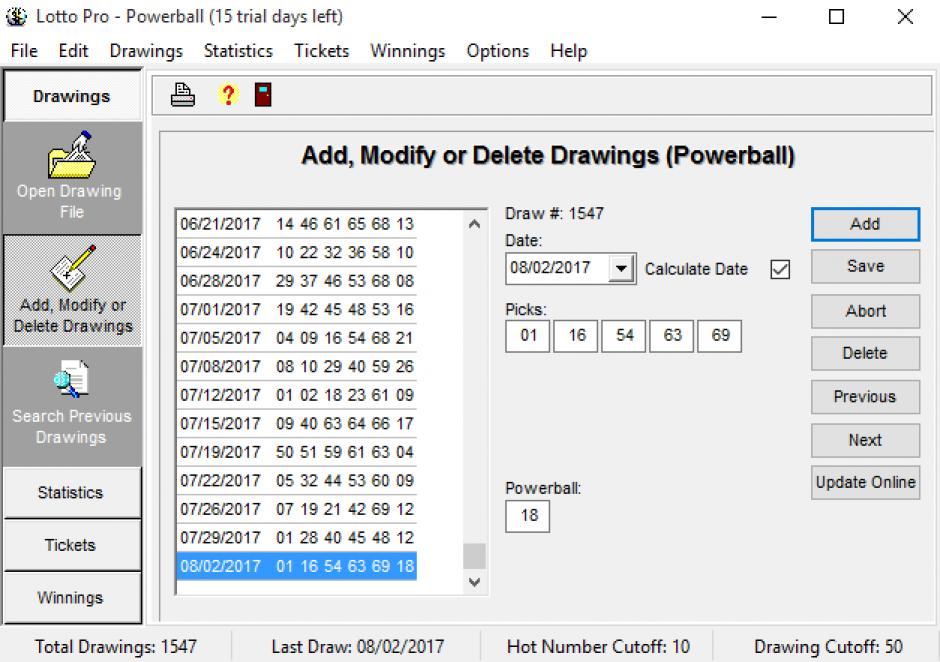Viewport: 940px width, 662px height.
Task: Click the drawings list scrollbar thumb
Action: coord(474,556)
